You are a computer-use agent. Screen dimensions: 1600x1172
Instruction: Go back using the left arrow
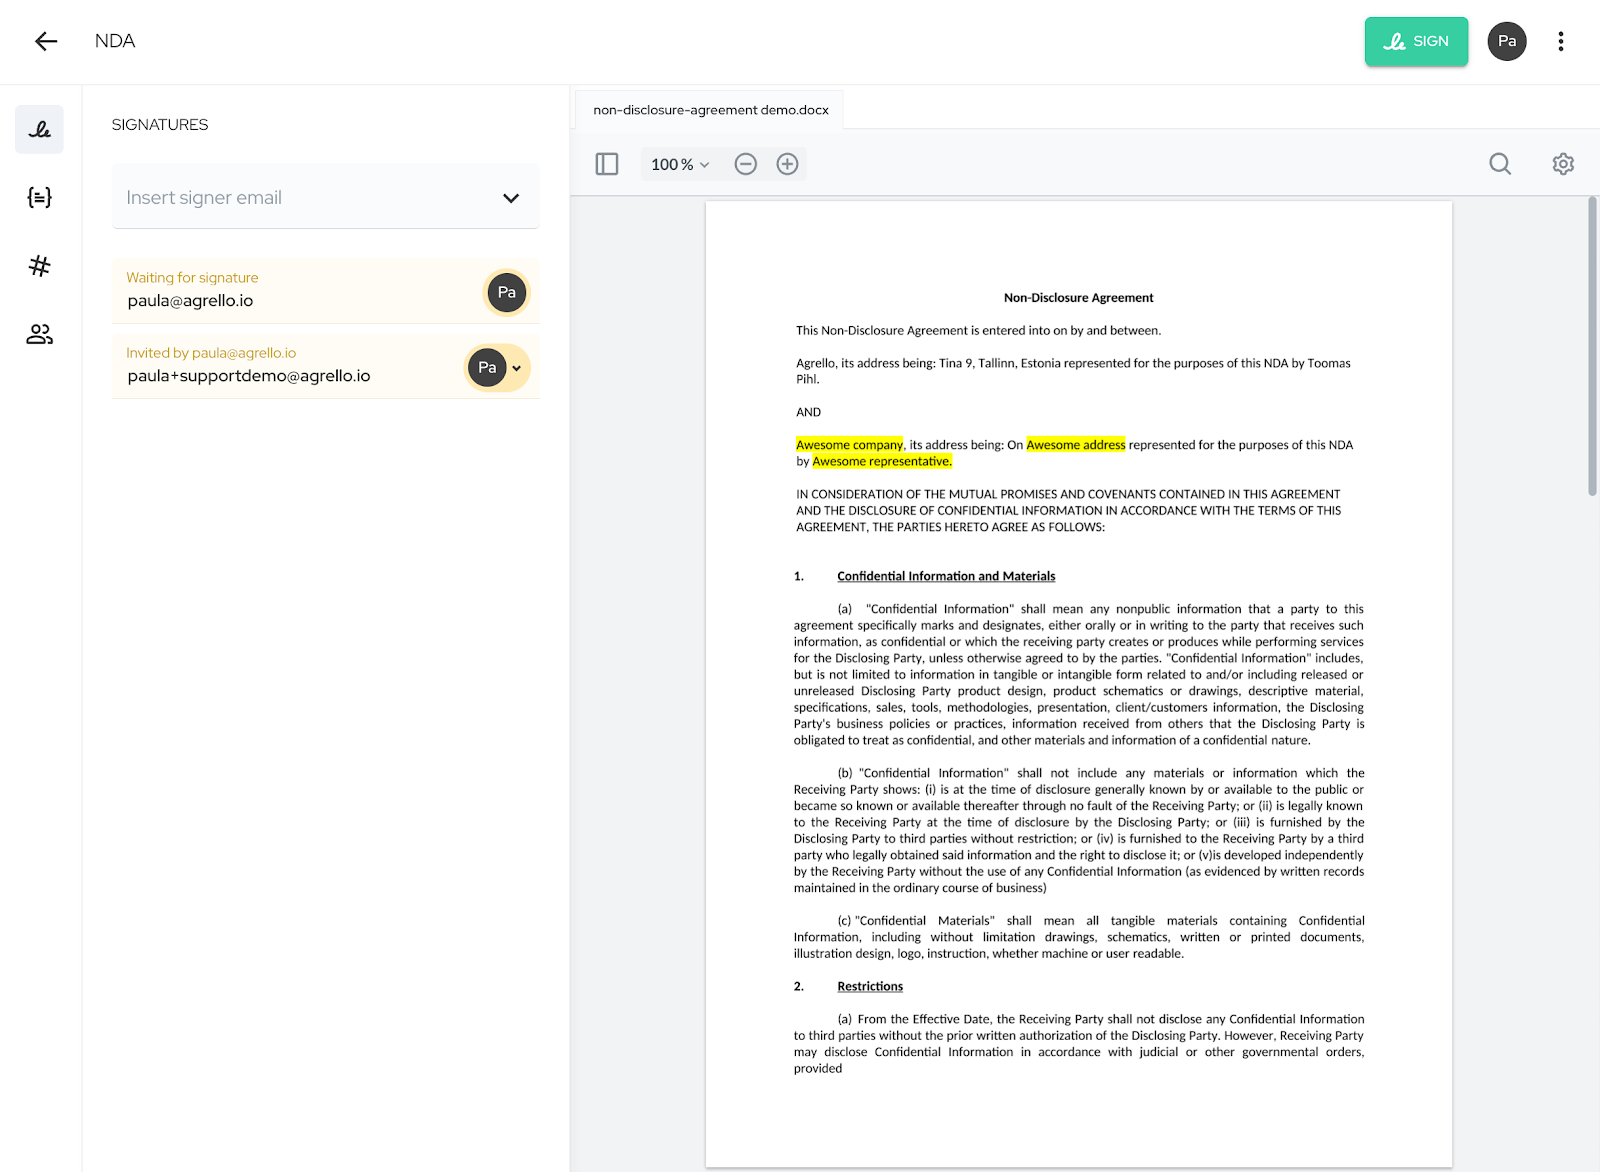tap(46, 41)
